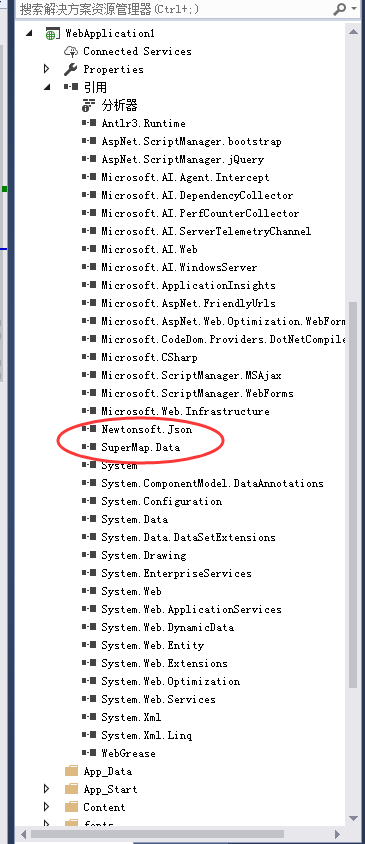365x844 pixels.
Task: Click the search magnifier icon
Action: (340, 9)
